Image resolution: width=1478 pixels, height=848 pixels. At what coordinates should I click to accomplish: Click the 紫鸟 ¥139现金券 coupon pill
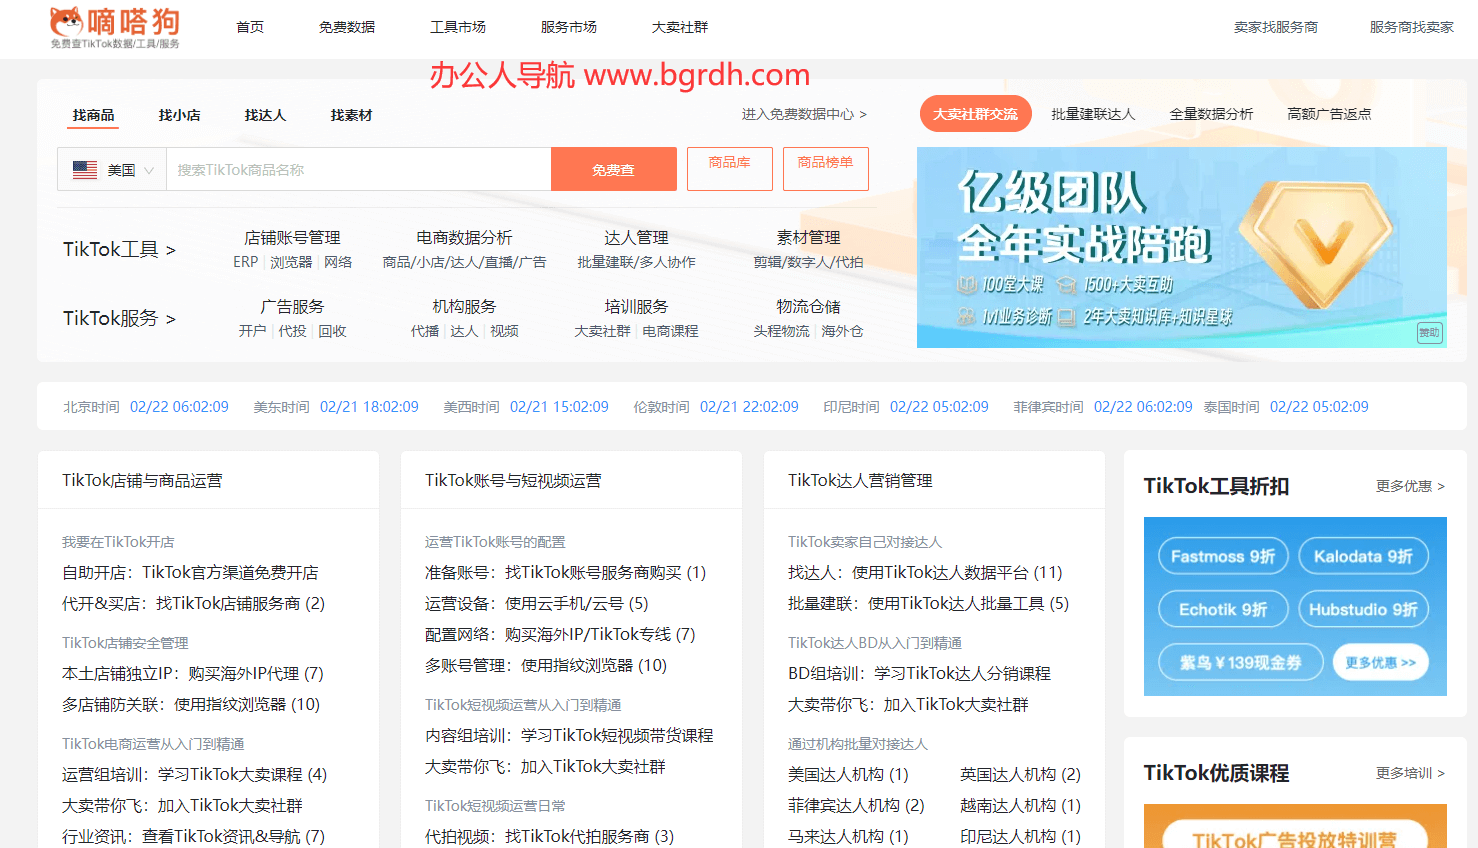click(1240, 662)
